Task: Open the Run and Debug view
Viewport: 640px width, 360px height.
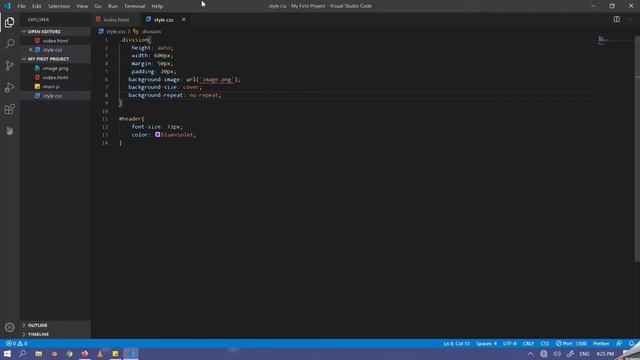Action: [9, 87]
